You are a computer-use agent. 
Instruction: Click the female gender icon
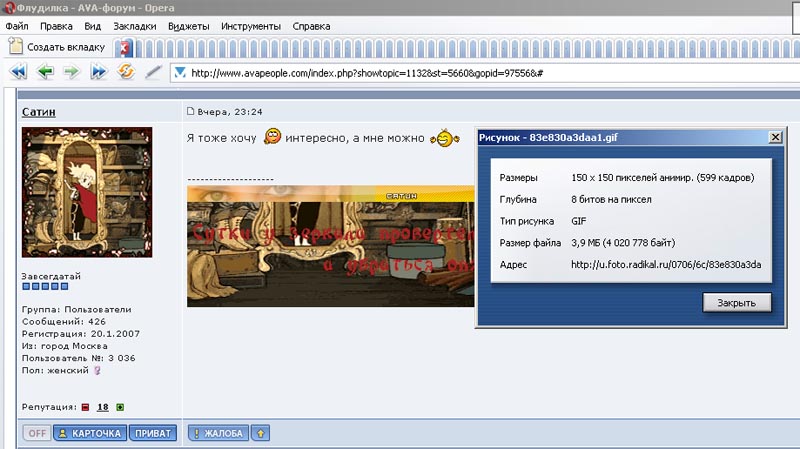tap(97, 370)
